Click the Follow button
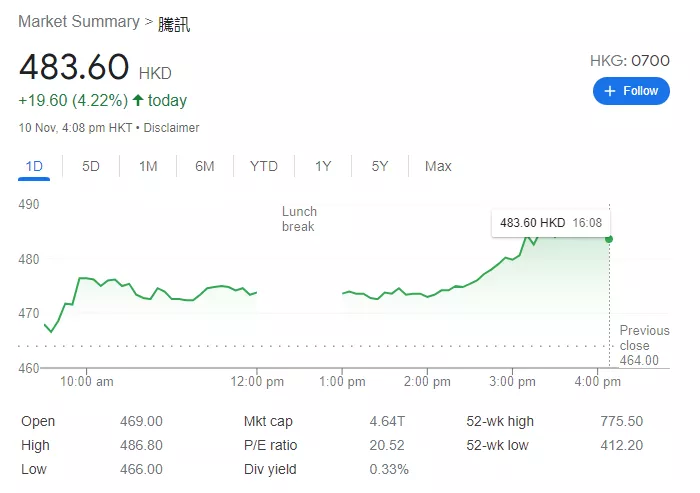 [630, 91]
